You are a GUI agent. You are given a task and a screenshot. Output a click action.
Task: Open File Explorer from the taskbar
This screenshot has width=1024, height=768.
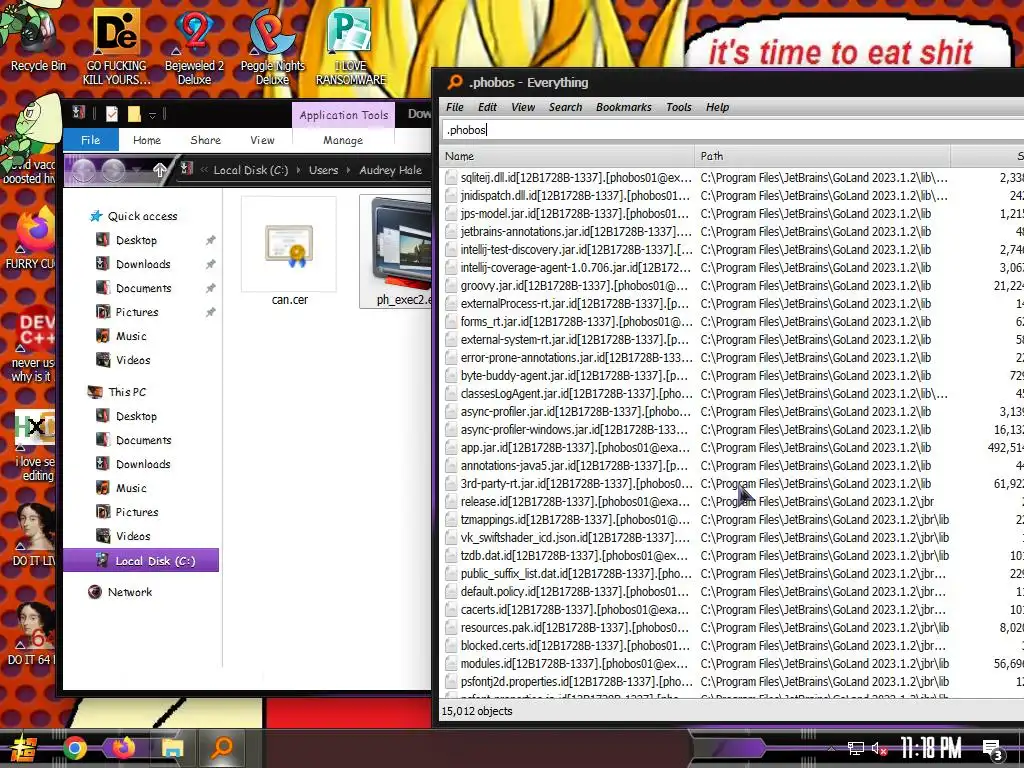click(x=172, y=748)
